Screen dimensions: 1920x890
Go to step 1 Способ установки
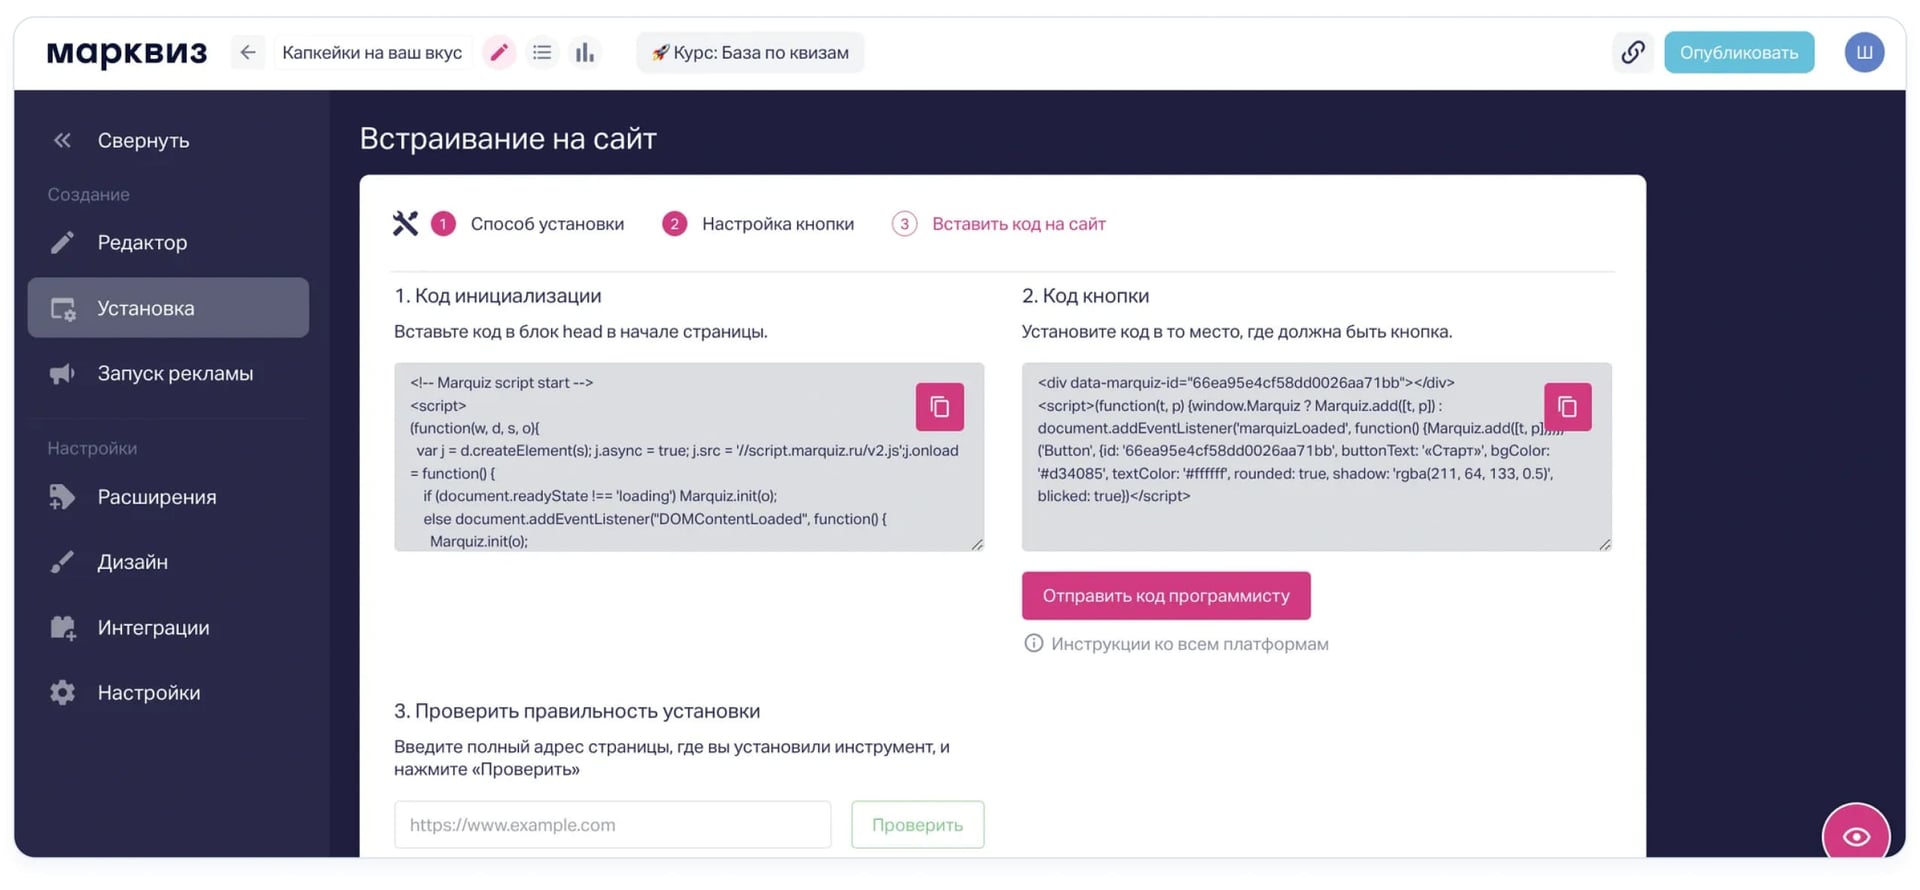coord(528,223)
